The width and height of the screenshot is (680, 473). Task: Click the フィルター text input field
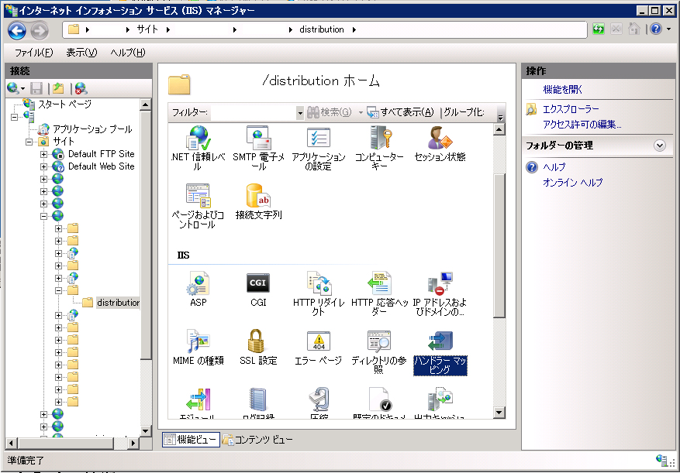[253, 113]
